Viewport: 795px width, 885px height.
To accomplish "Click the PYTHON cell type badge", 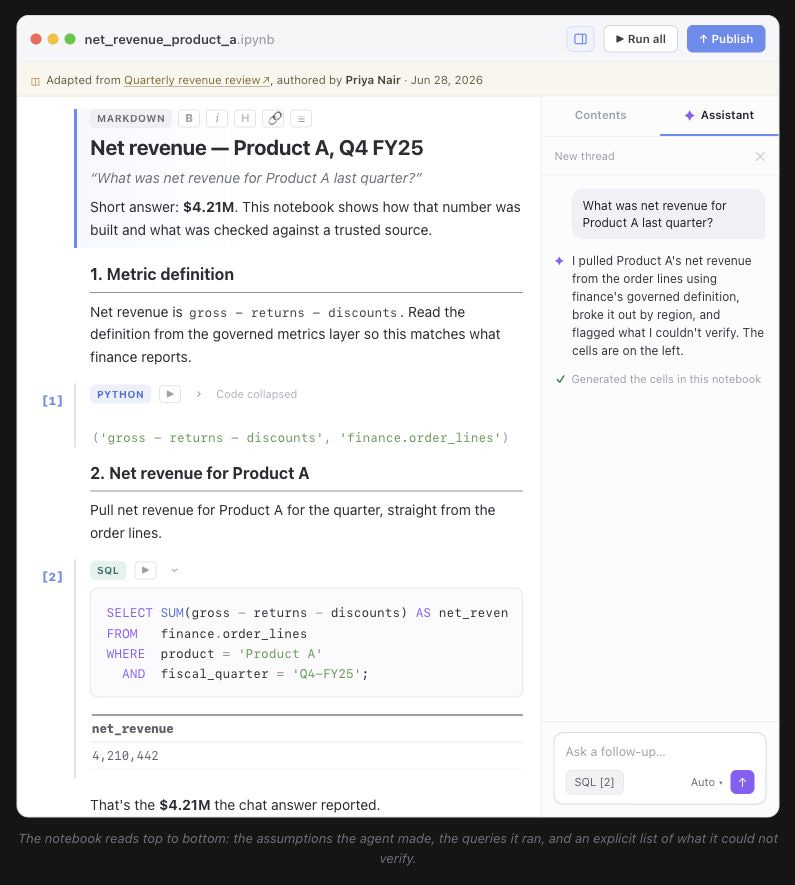I will point(120,394).
